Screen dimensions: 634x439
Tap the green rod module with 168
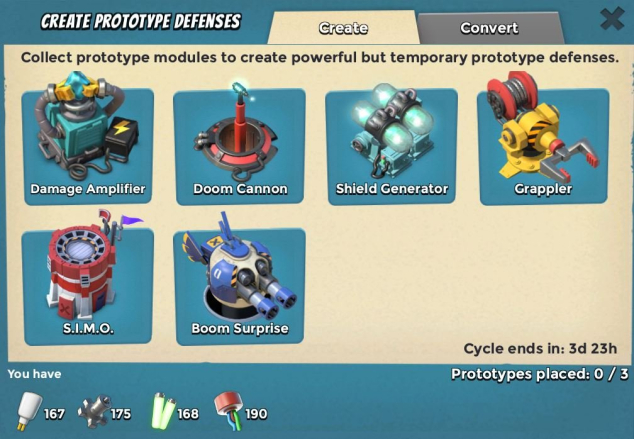coord(163,411)
